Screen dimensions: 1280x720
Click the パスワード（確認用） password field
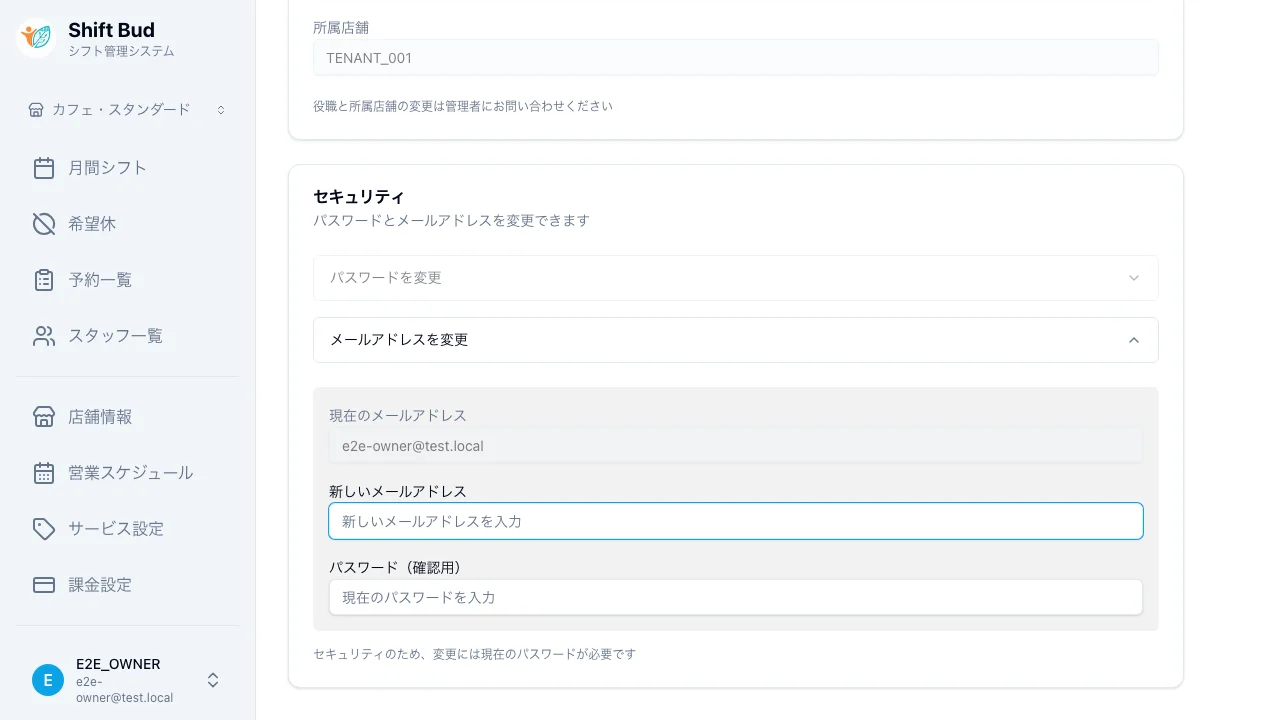click(x=736, y=597)
